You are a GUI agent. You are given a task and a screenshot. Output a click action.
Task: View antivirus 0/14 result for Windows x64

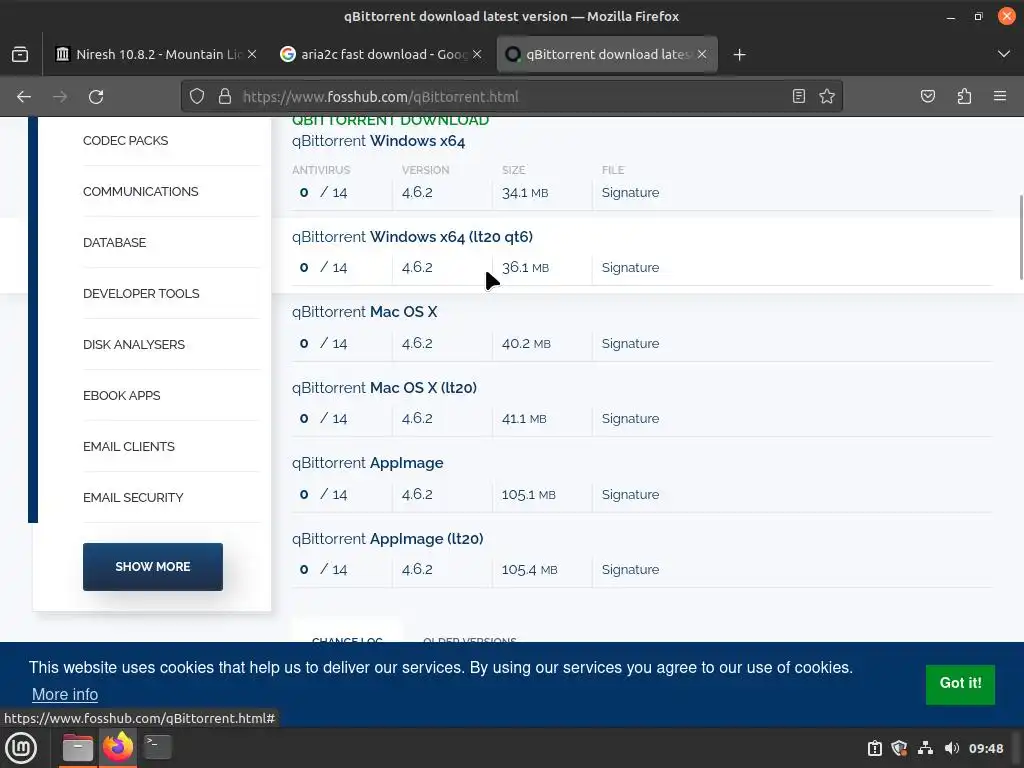323,193
